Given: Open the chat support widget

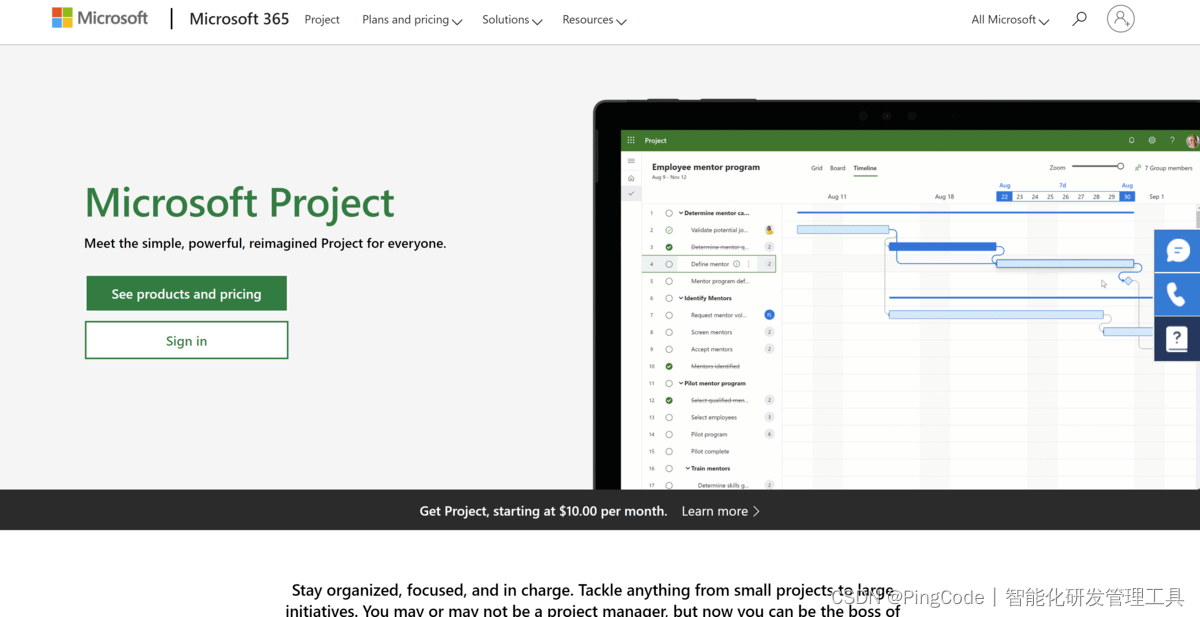Looking at the screenshot, I should tap(1178, 250).
